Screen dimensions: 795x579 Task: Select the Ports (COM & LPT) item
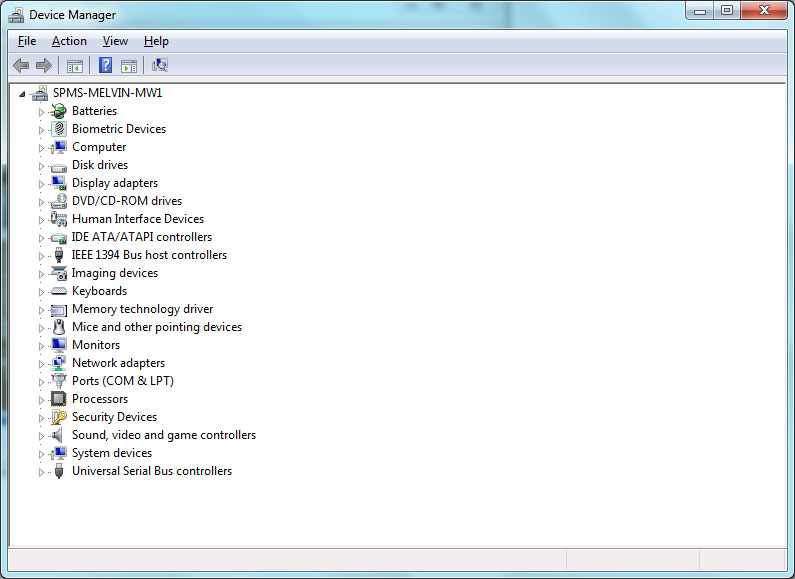122,381
